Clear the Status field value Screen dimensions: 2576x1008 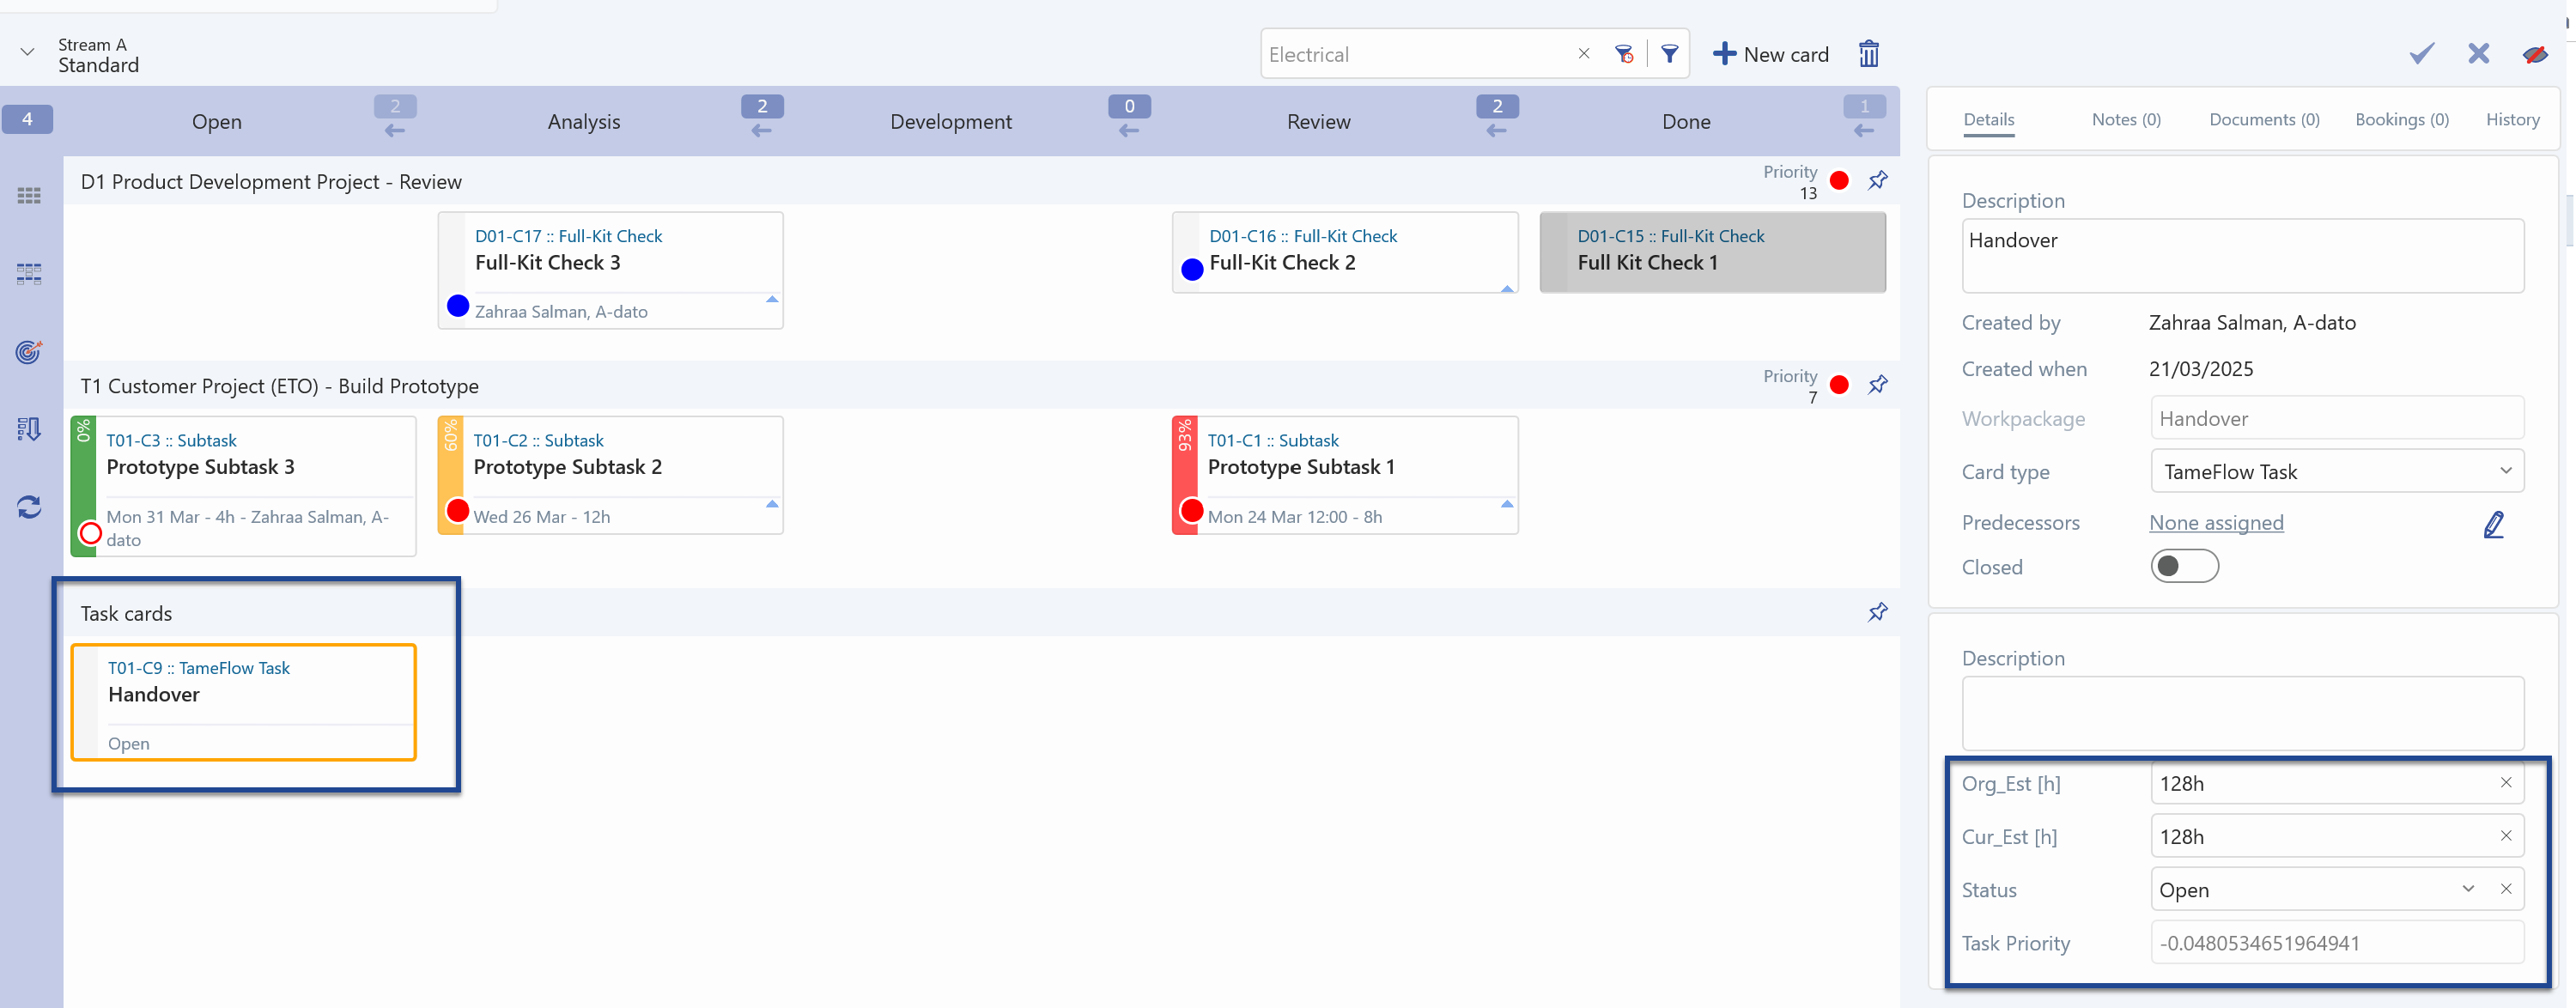[x=2506, y=889]
